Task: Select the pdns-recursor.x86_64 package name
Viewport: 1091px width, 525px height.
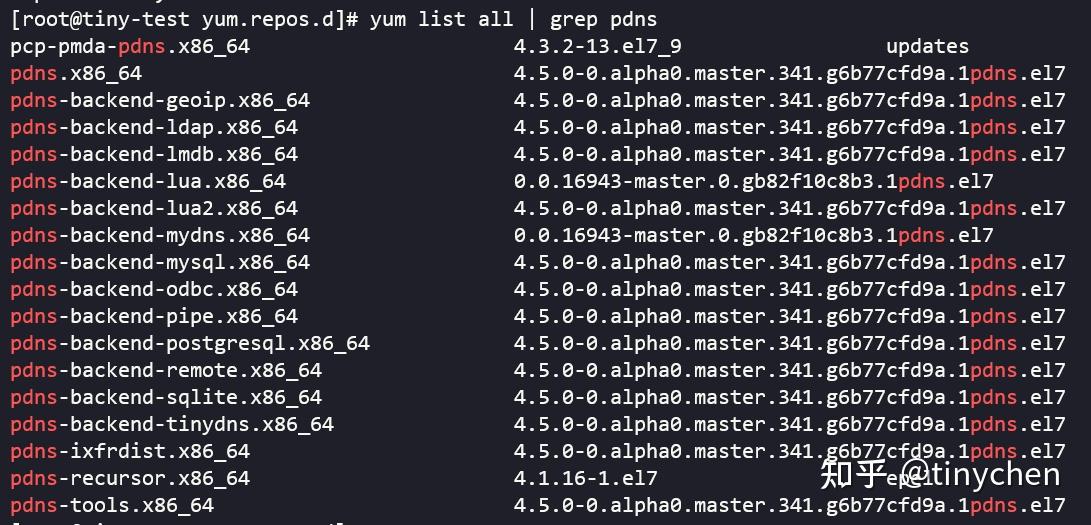Action: pos(130,479)
